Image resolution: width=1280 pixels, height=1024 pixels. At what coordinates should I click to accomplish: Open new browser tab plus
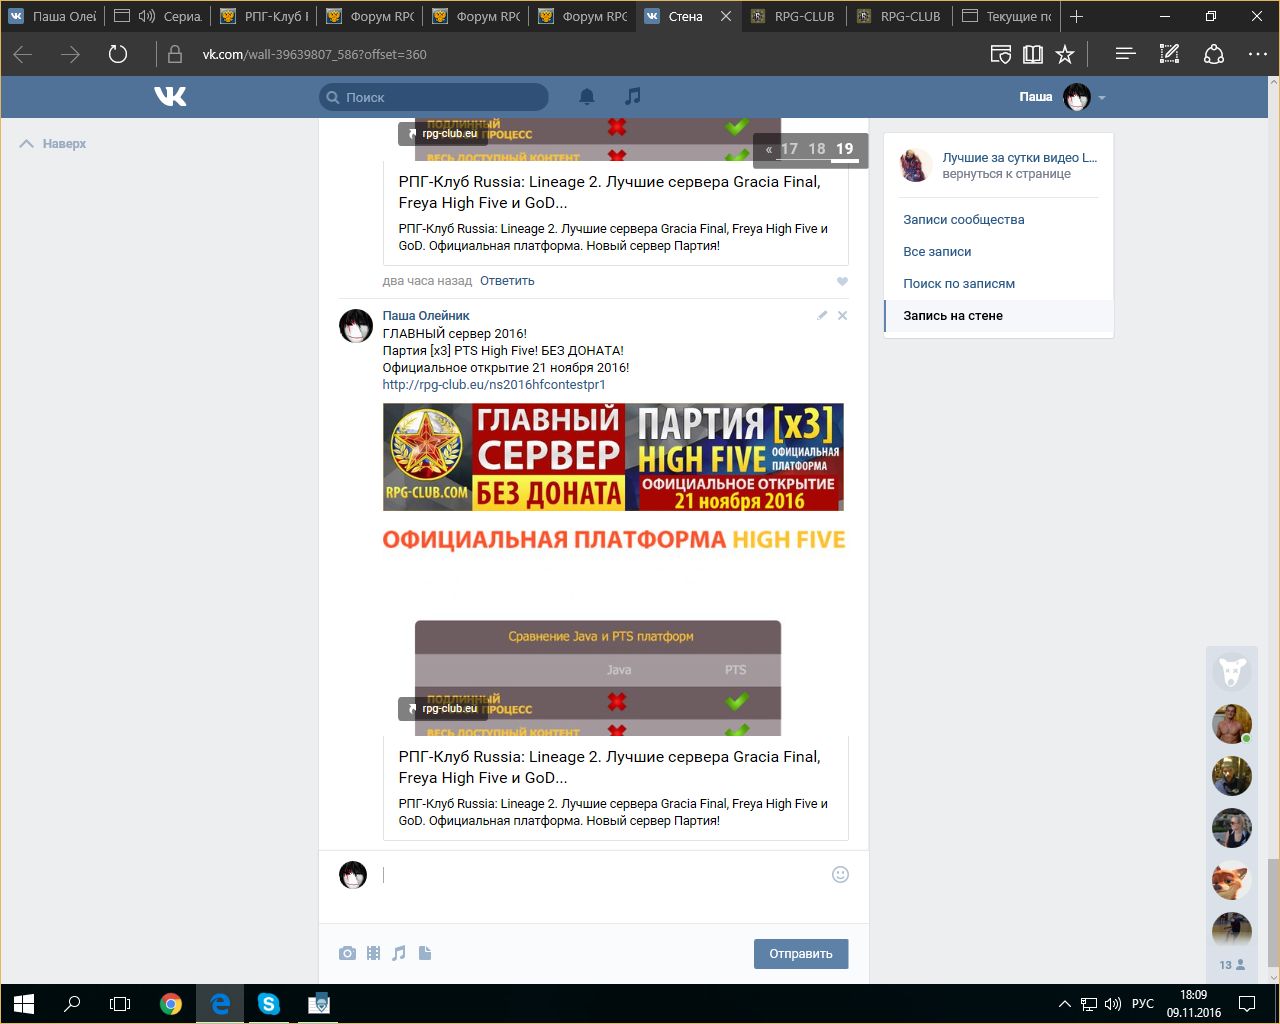pos(1077,16)
